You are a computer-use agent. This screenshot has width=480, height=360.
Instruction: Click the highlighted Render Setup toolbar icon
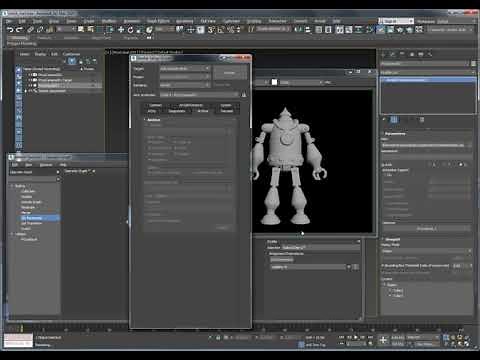click(x=380, y=30)
